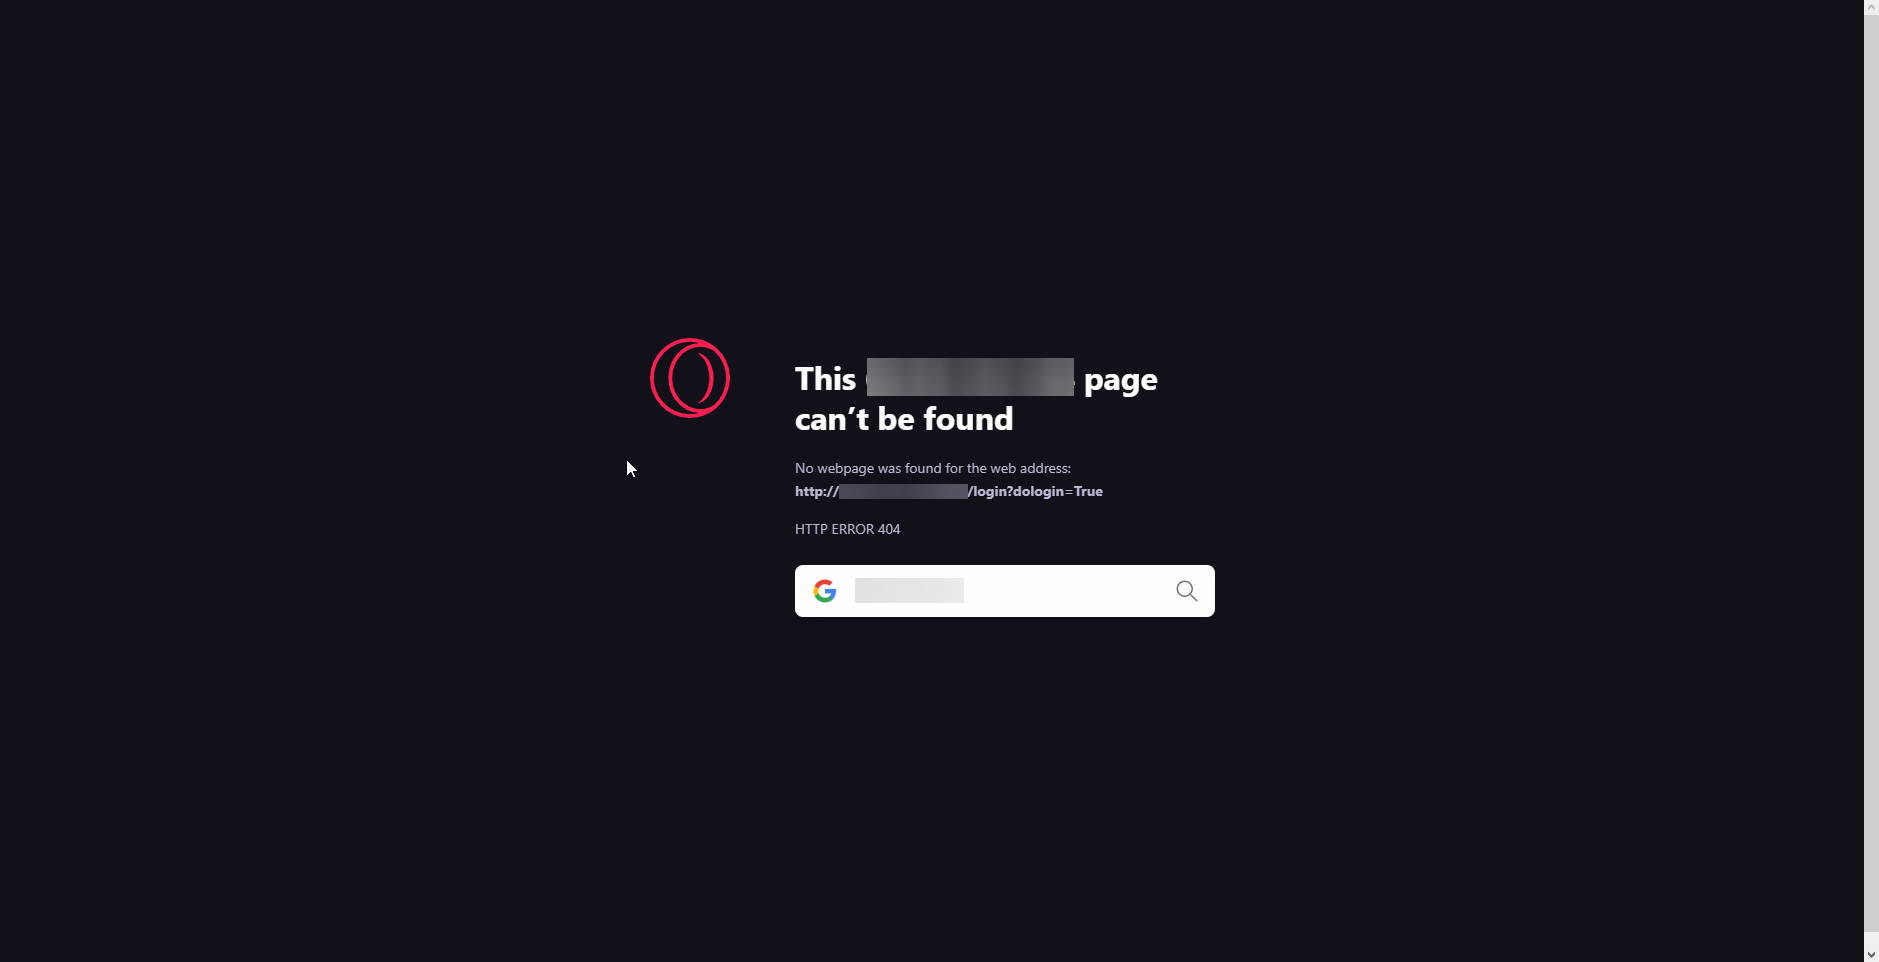
Task: Click the http:// prefix of the address
Action: point(817,491)
